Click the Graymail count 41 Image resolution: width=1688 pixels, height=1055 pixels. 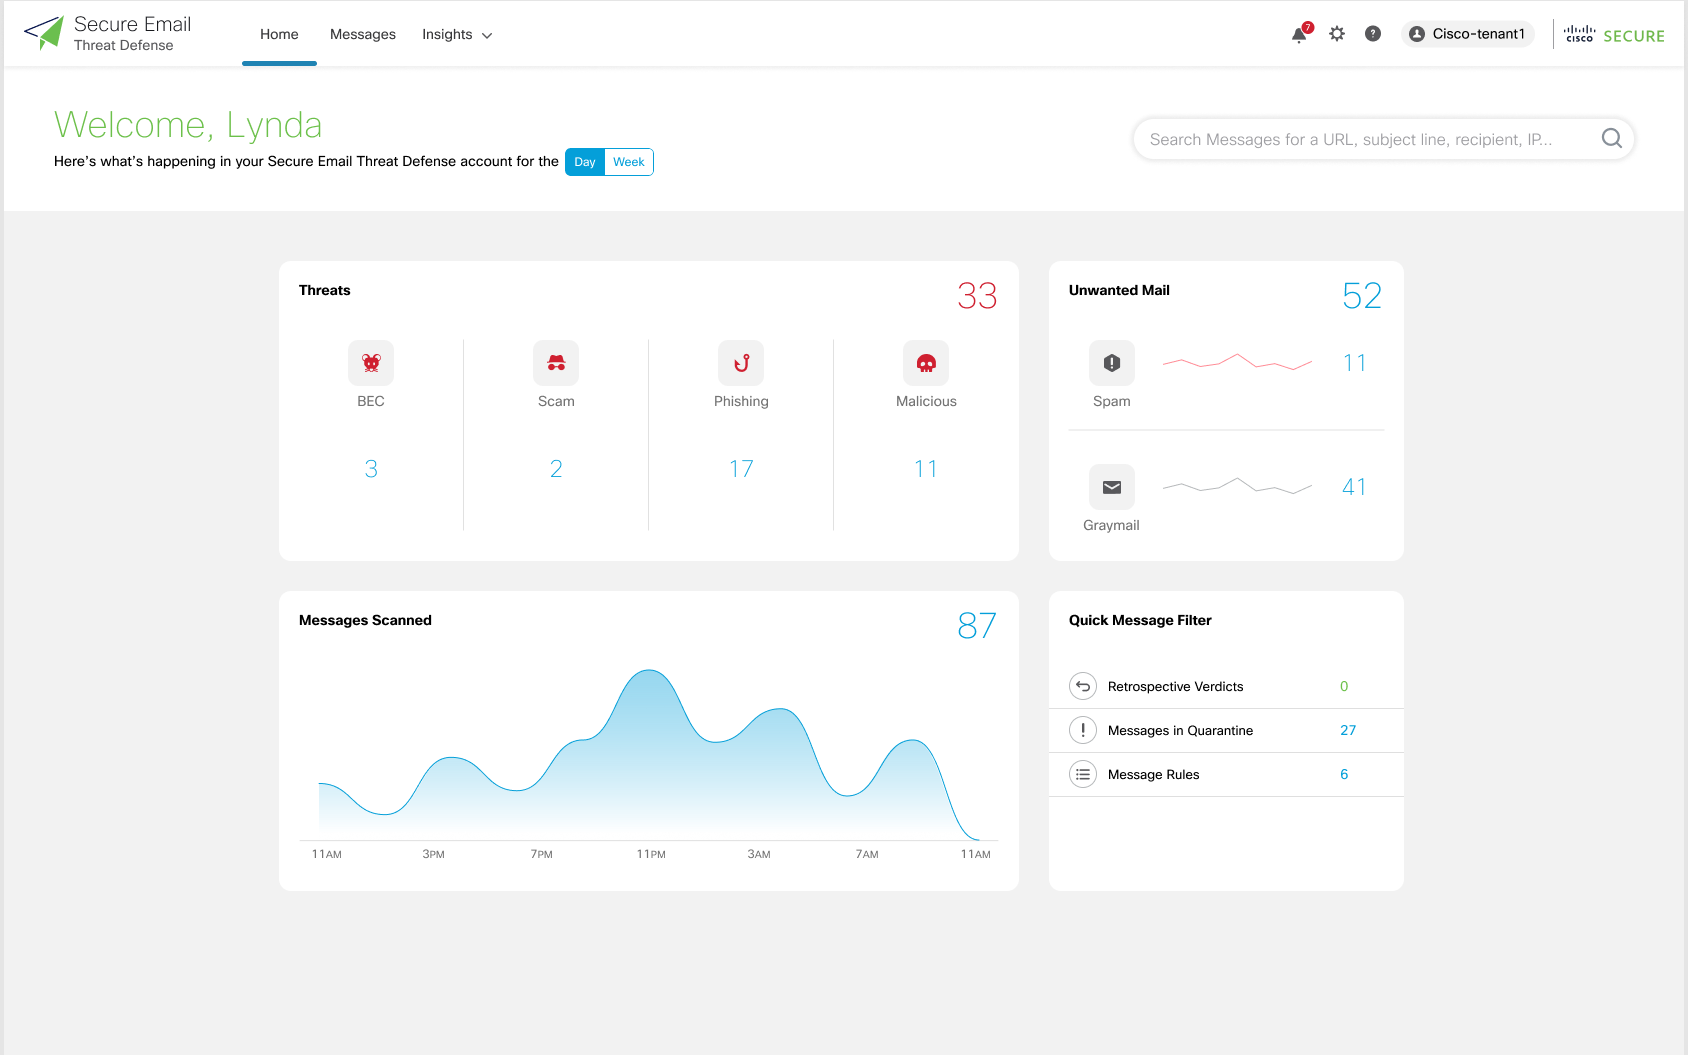[1354, 487]
